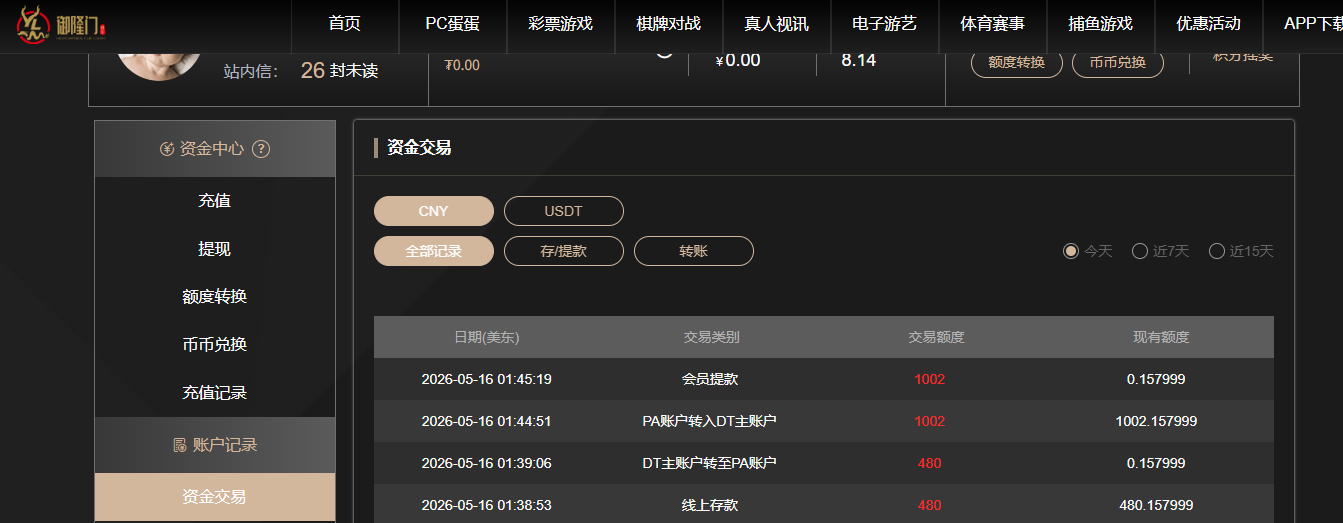Click the date 2026-05-16 01:39:06
Image resolution: width=1343 pixels, height=523 pixels.
[x=487, y=463]
